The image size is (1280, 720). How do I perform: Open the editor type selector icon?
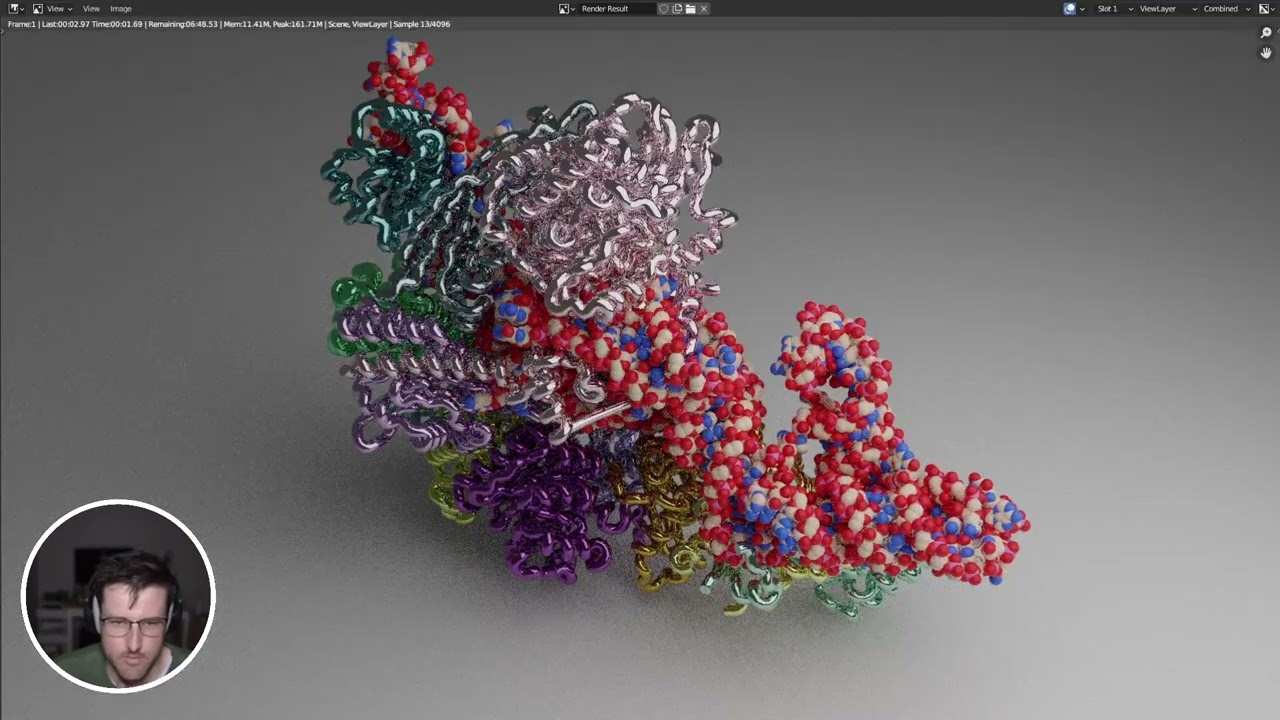click(x=16, y=8)
